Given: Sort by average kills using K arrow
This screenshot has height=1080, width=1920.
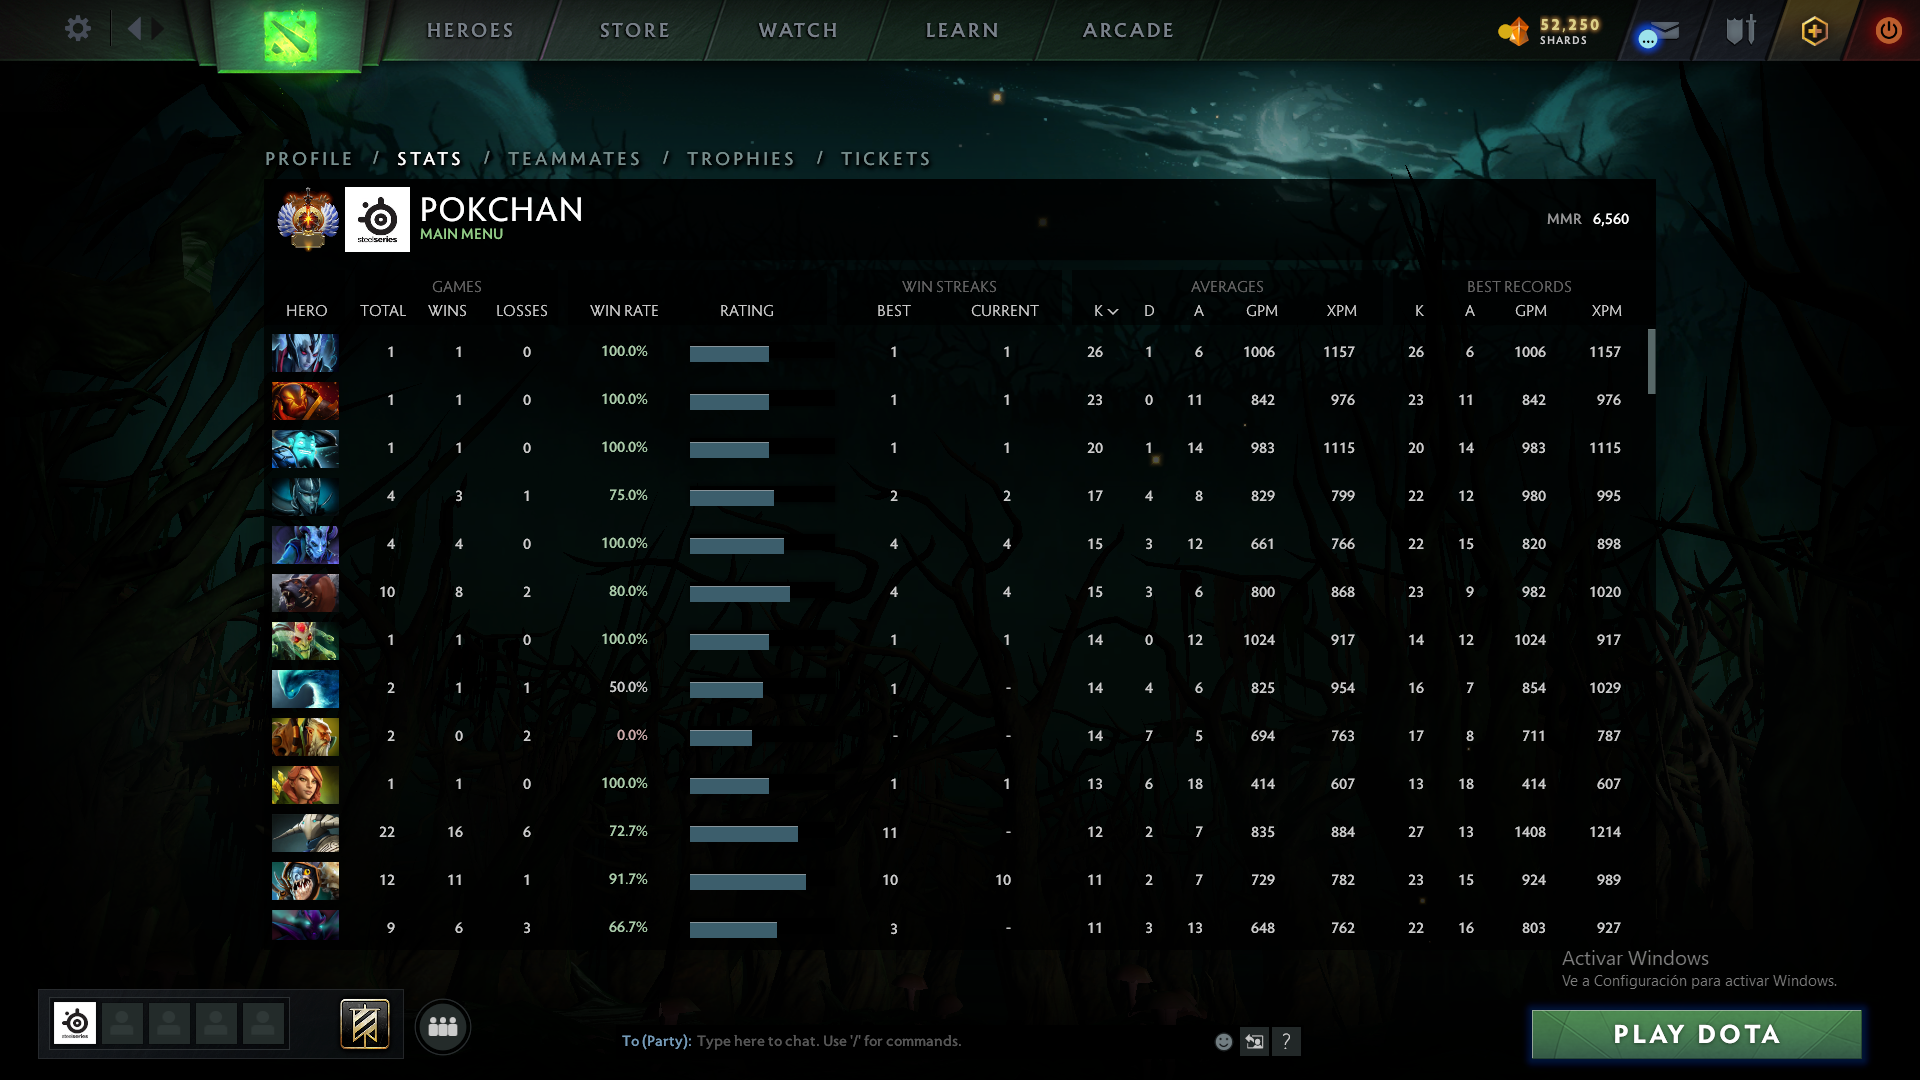Looking at the screenshot, I should click(1105, 311).
